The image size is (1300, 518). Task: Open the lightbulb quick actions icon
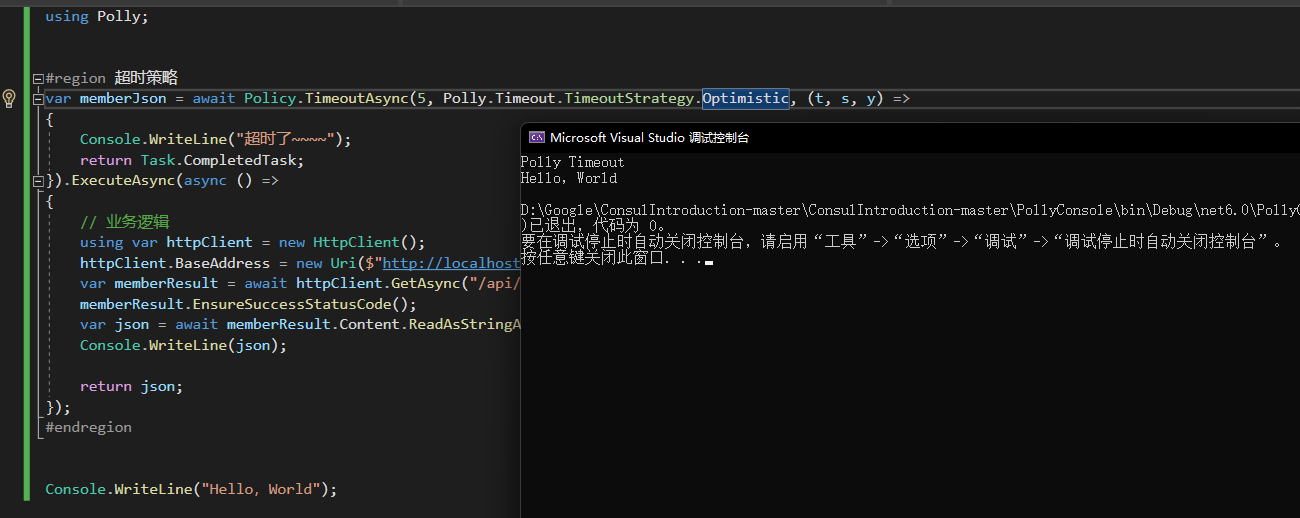pyautogui.click(x=9, y=98)
